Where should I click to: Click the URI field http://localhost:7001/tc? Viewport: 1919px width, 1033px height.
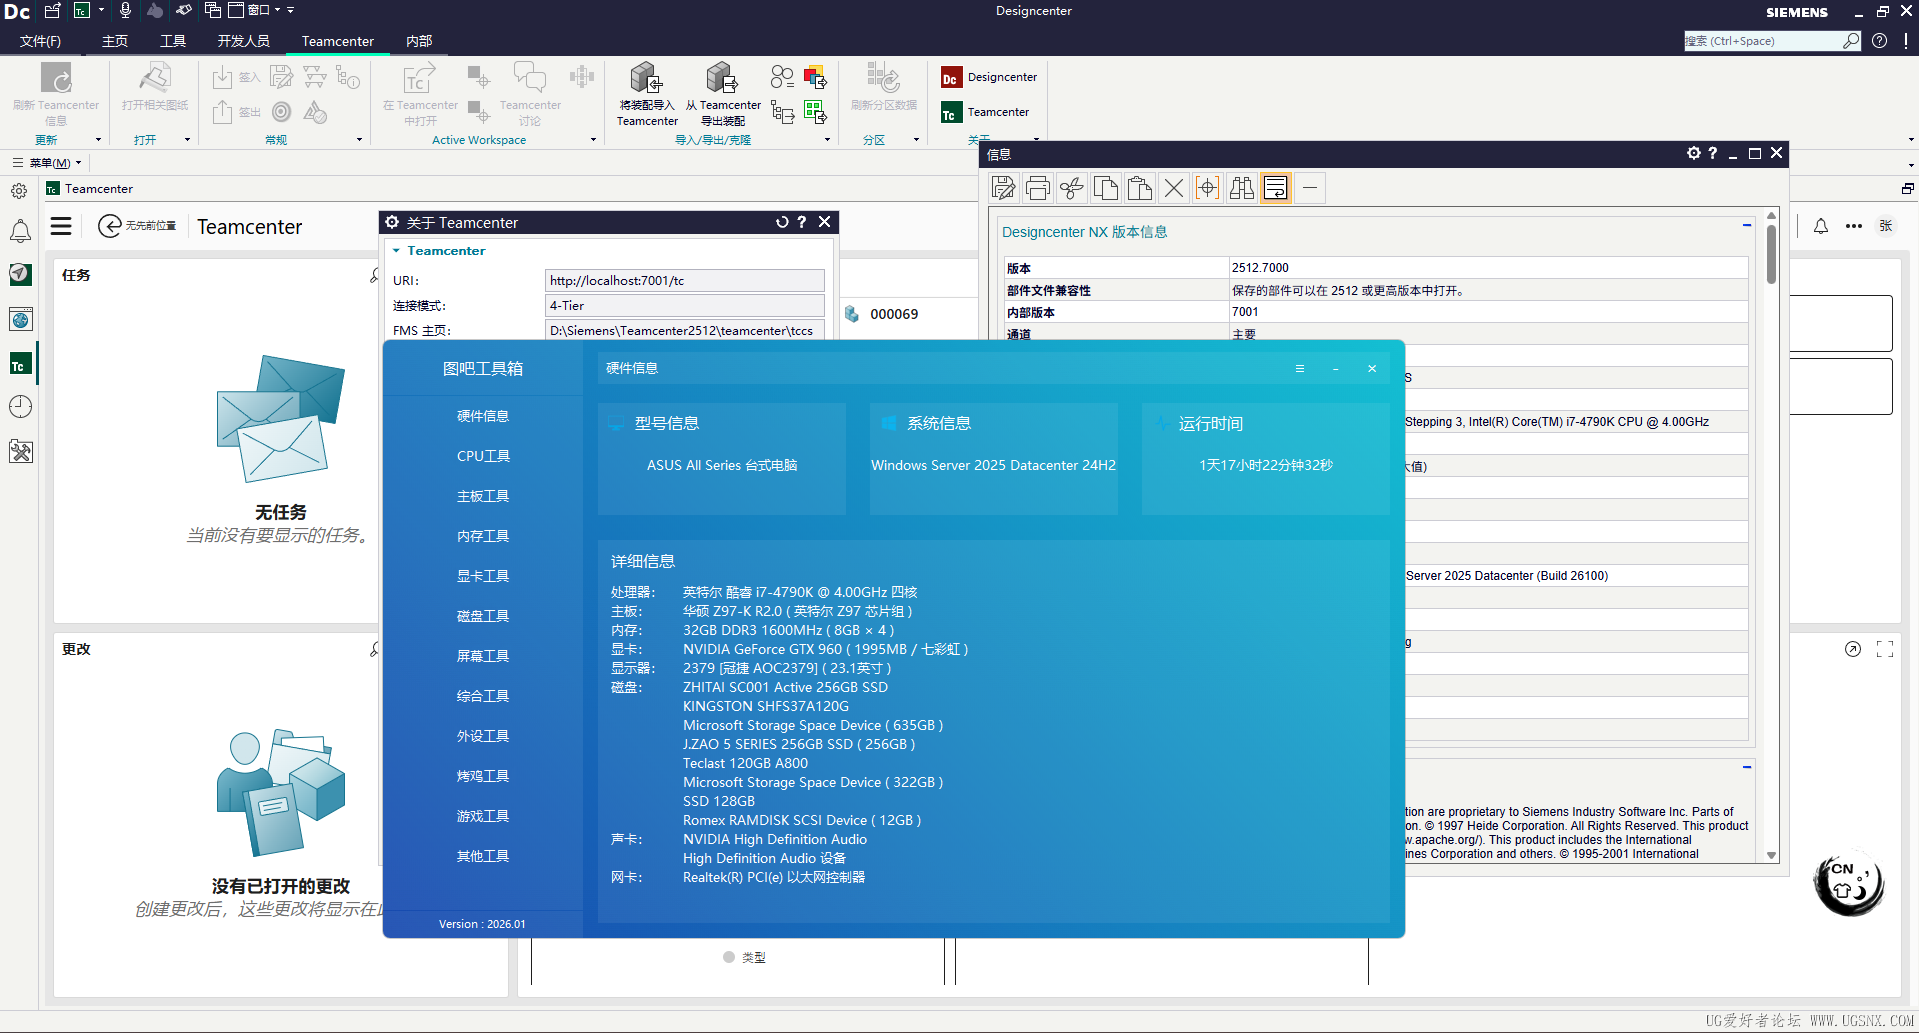pyautogui.click(x=685, y=281)
